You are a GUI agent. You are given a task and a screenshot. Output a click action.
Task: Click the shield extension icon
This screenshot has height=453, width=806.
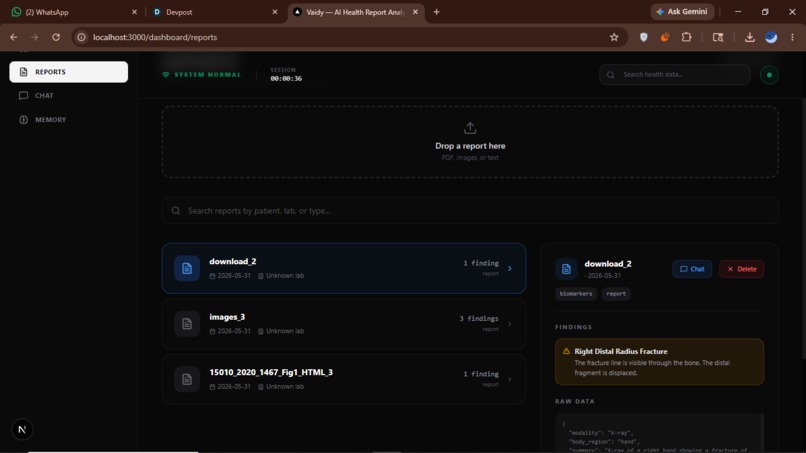click(x=644, y=37)
